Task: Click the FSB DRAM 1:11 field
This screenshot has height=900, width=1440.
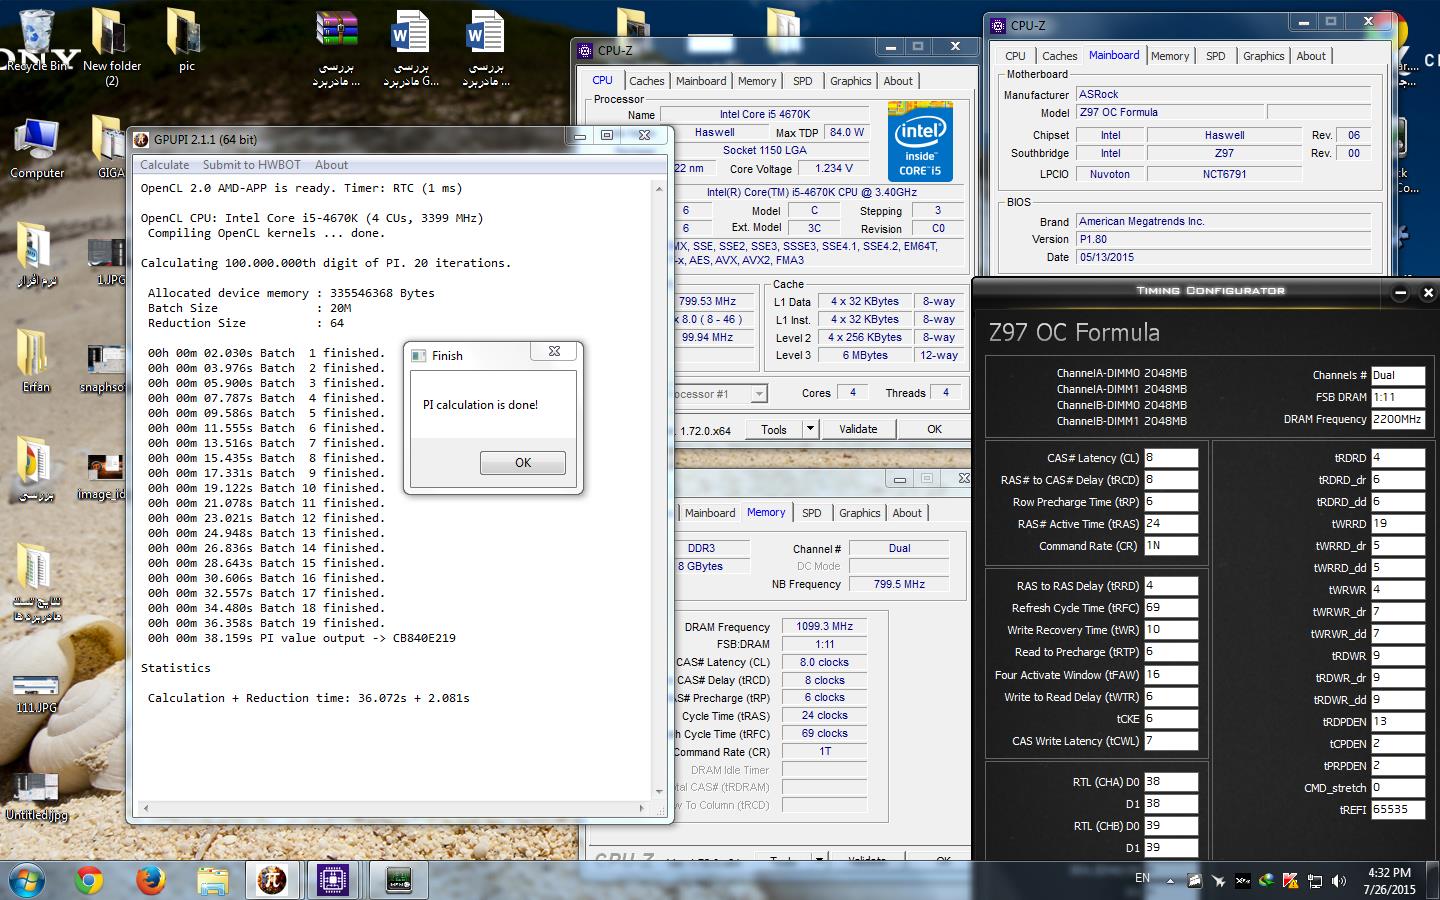Action: coord(1397,398)
